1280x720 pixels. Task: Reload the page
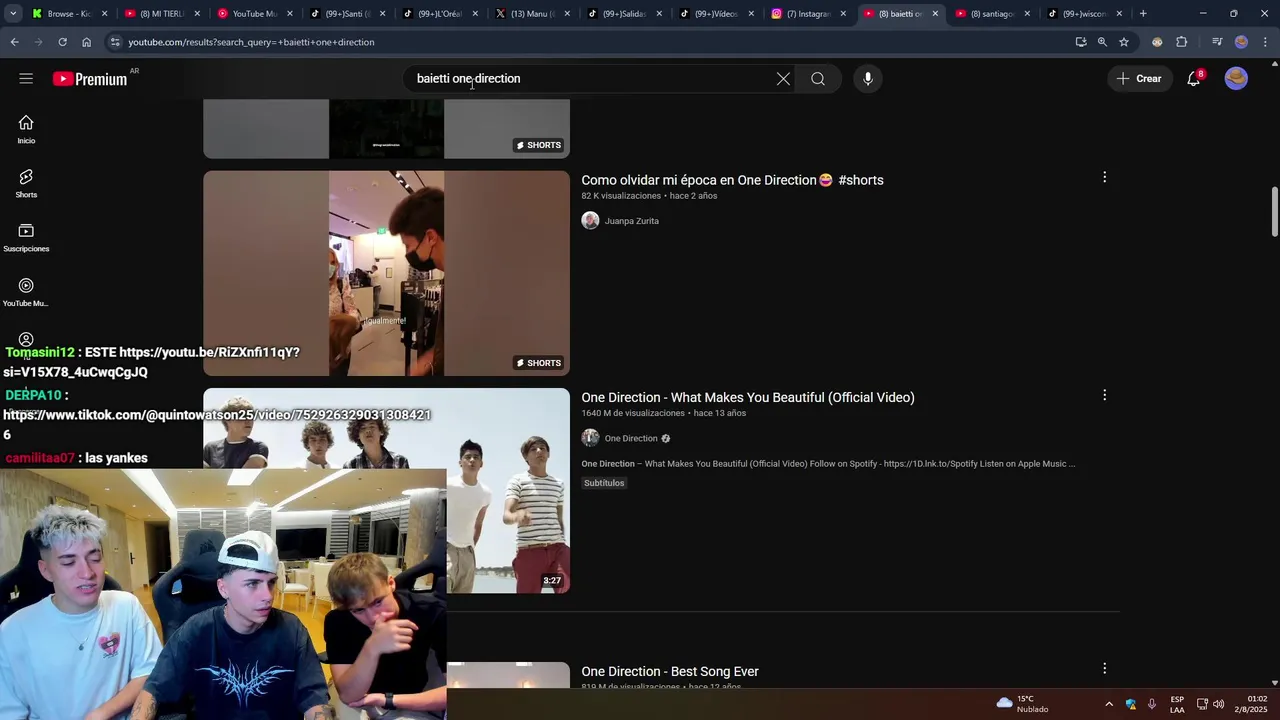pos(62,42)
